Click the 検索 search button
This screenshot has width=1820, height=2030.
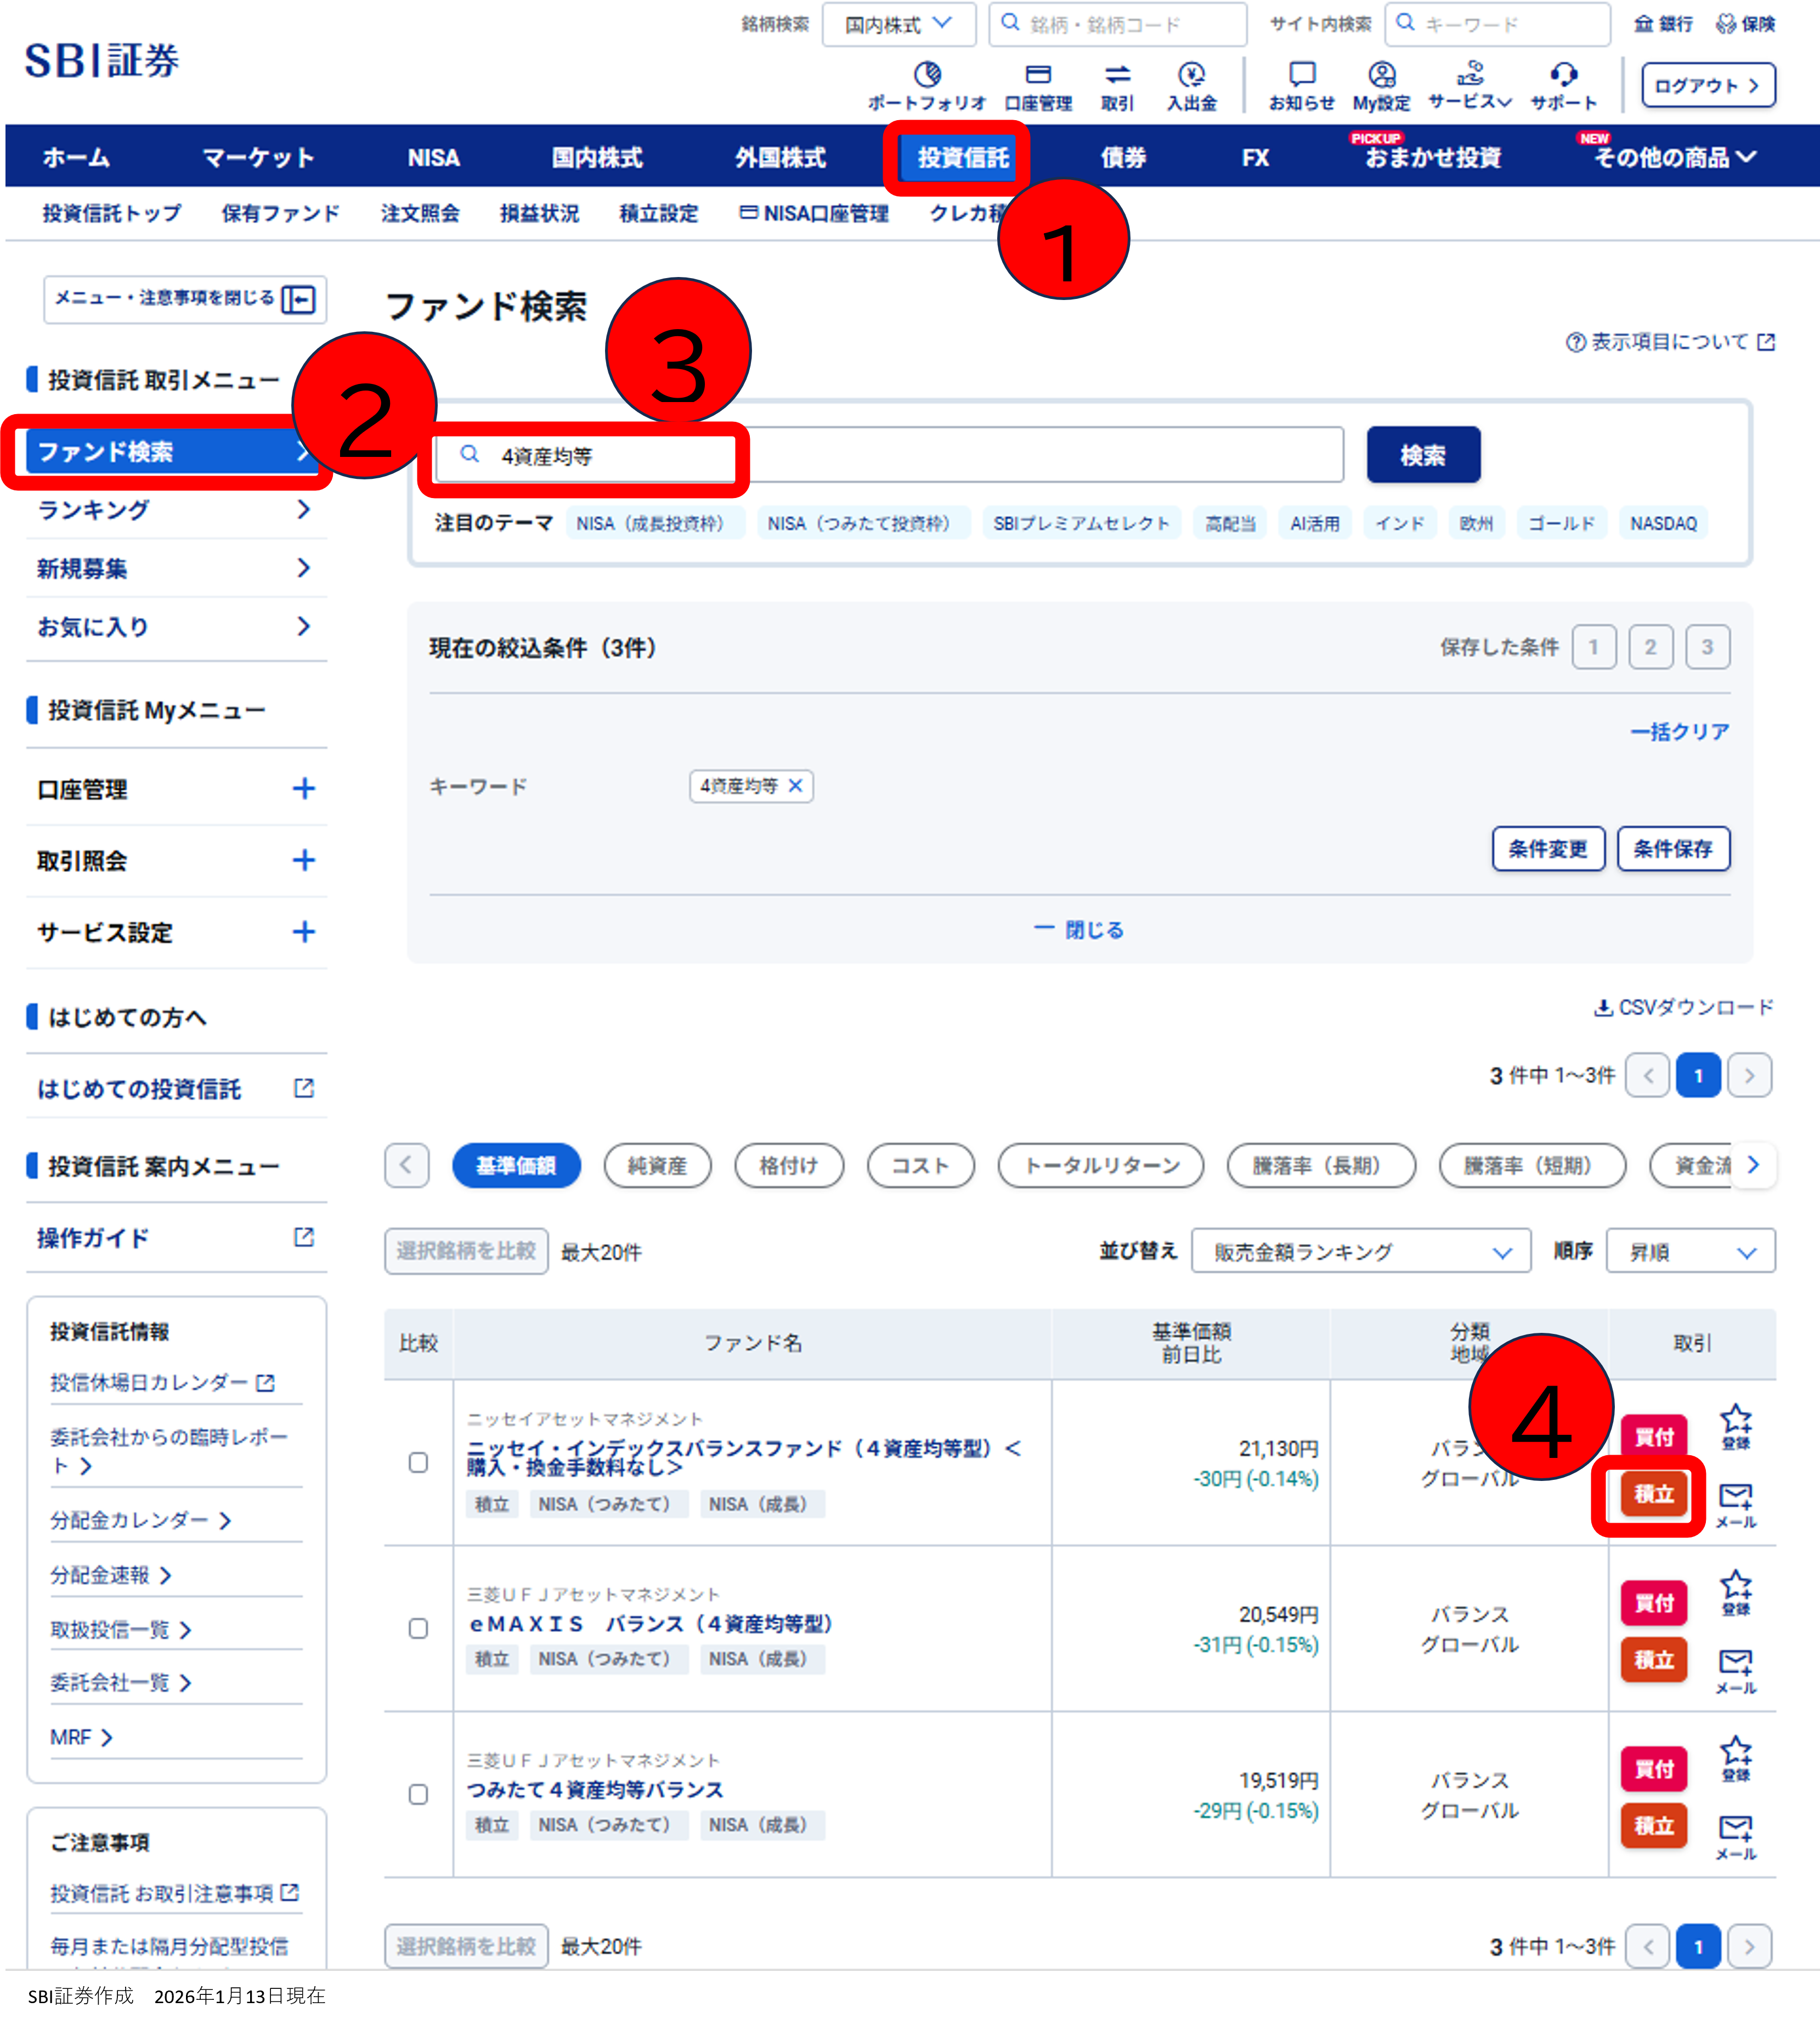(x=1422, y=455)
